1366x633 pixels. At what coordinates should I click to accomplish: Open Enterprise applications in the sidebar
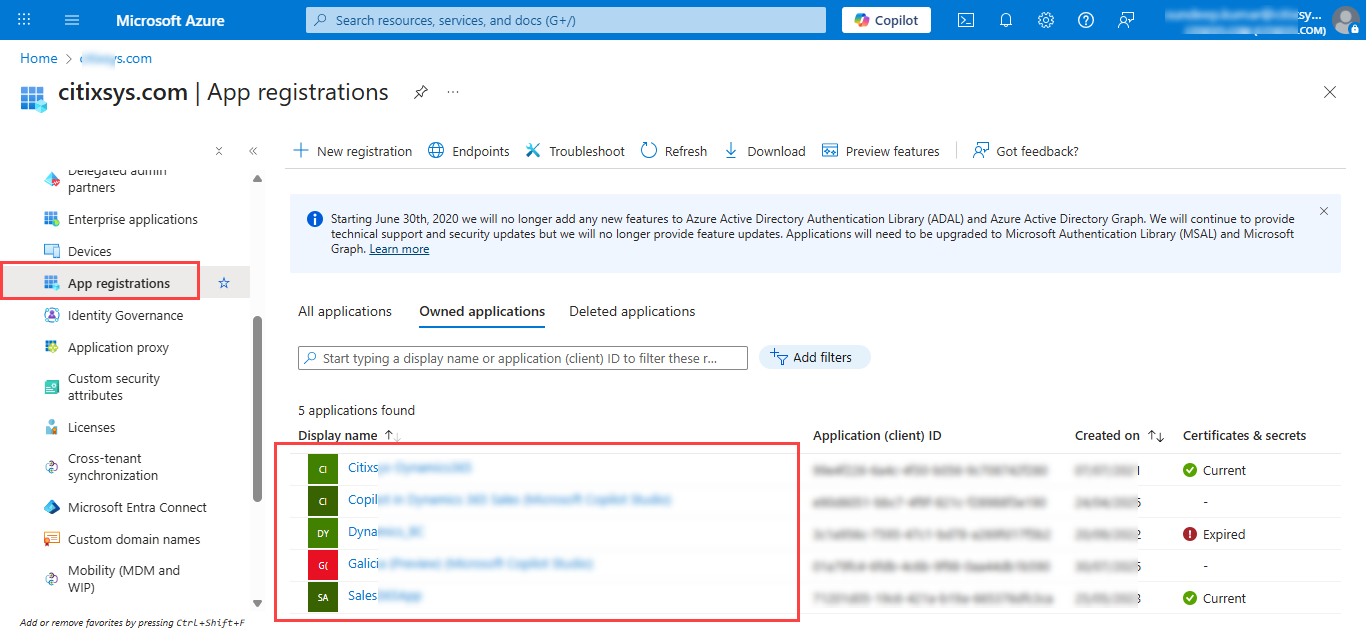pos(132,219)
